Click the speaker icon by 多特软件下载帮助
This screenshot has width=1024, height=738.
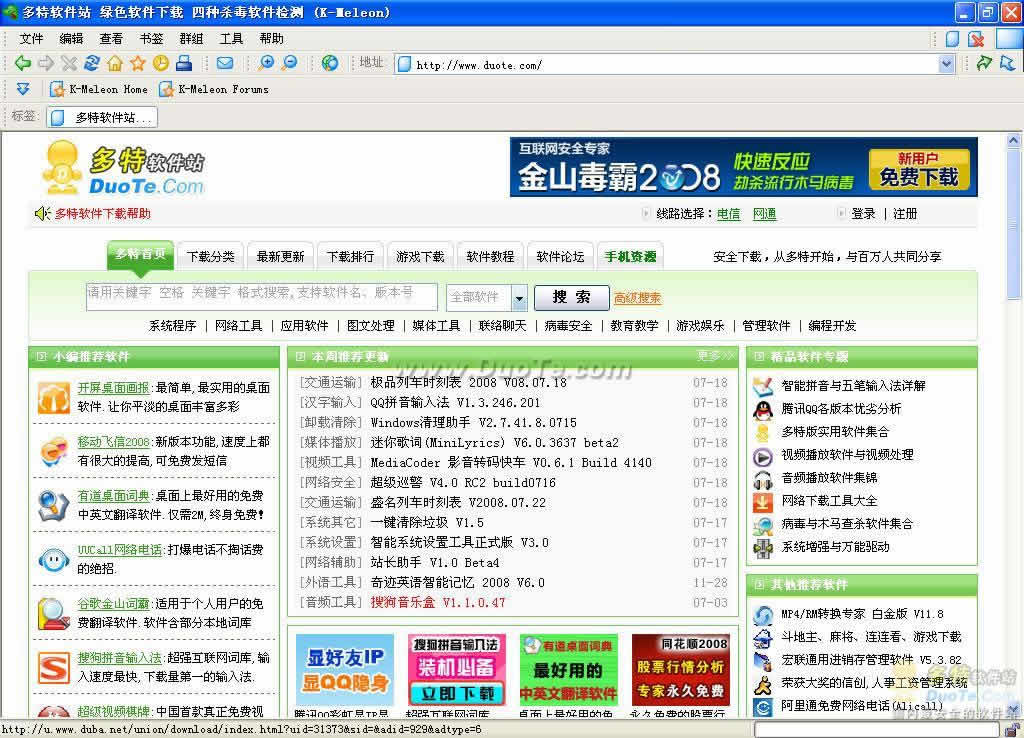[42, 214]
